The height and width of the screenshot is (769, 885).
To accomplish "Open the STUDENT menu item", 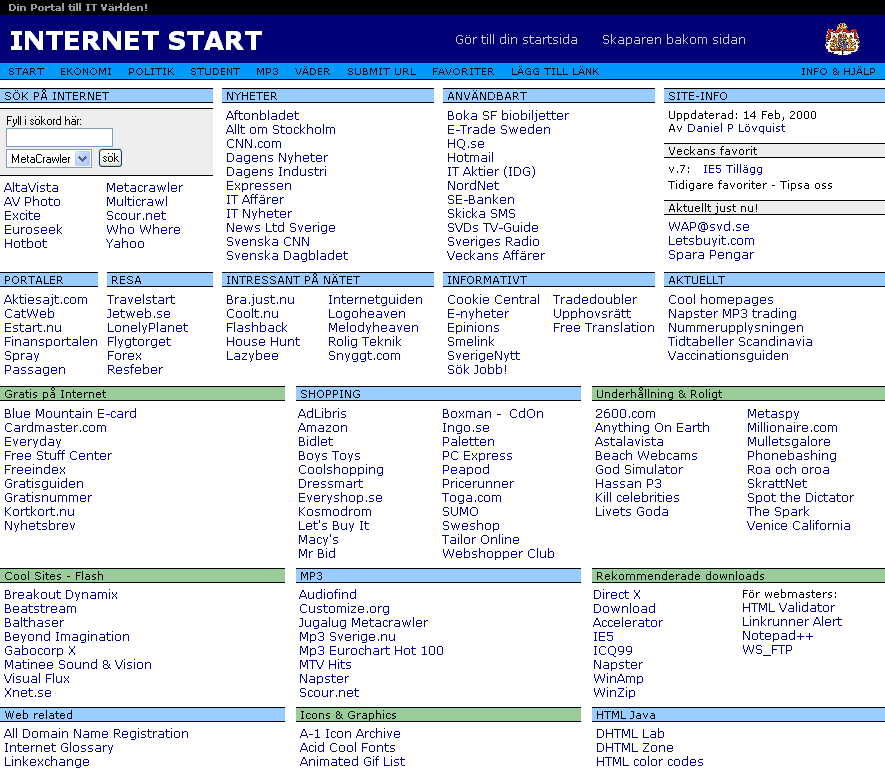I will pyautogui.click(x=215, y=72).
